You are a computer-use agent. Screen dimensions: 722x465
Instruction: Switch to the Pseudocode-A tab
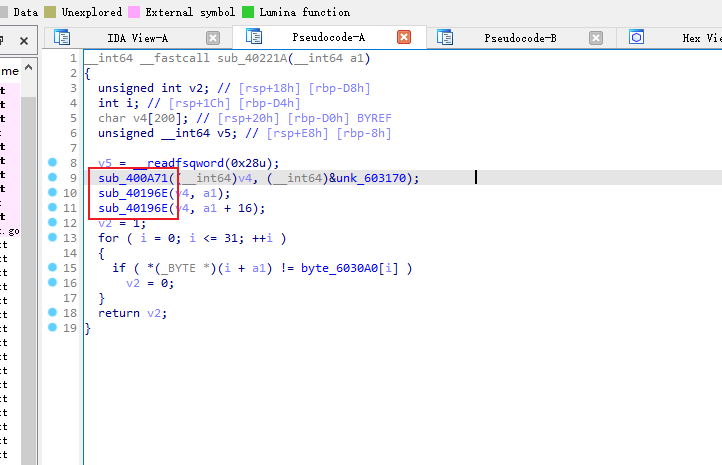pyautogui.click(x=328, y=37)
